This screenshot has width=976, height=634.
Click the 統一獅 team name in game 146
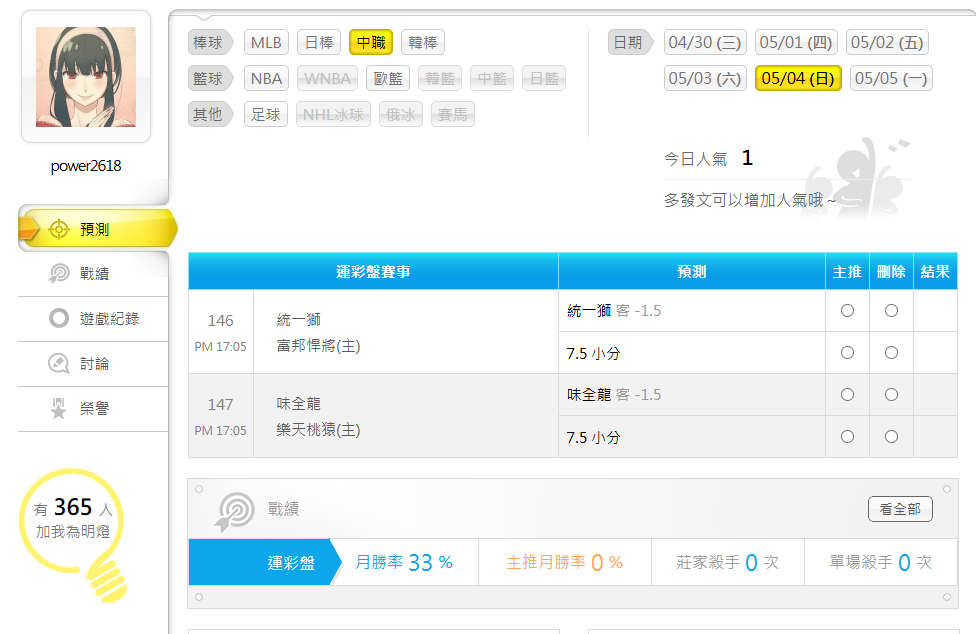pos(298,320)
